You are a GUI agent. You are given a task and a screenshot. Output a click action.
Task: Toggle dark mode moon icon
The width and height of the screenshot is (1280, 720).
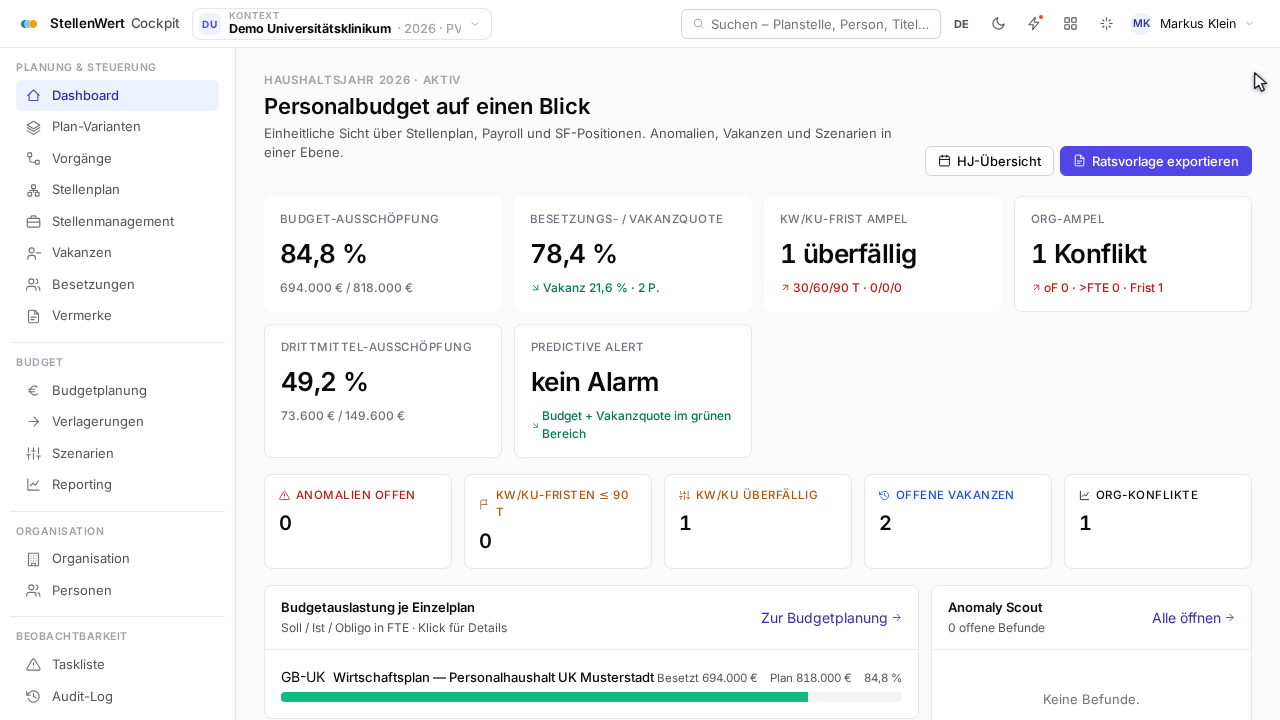(998, 24)
